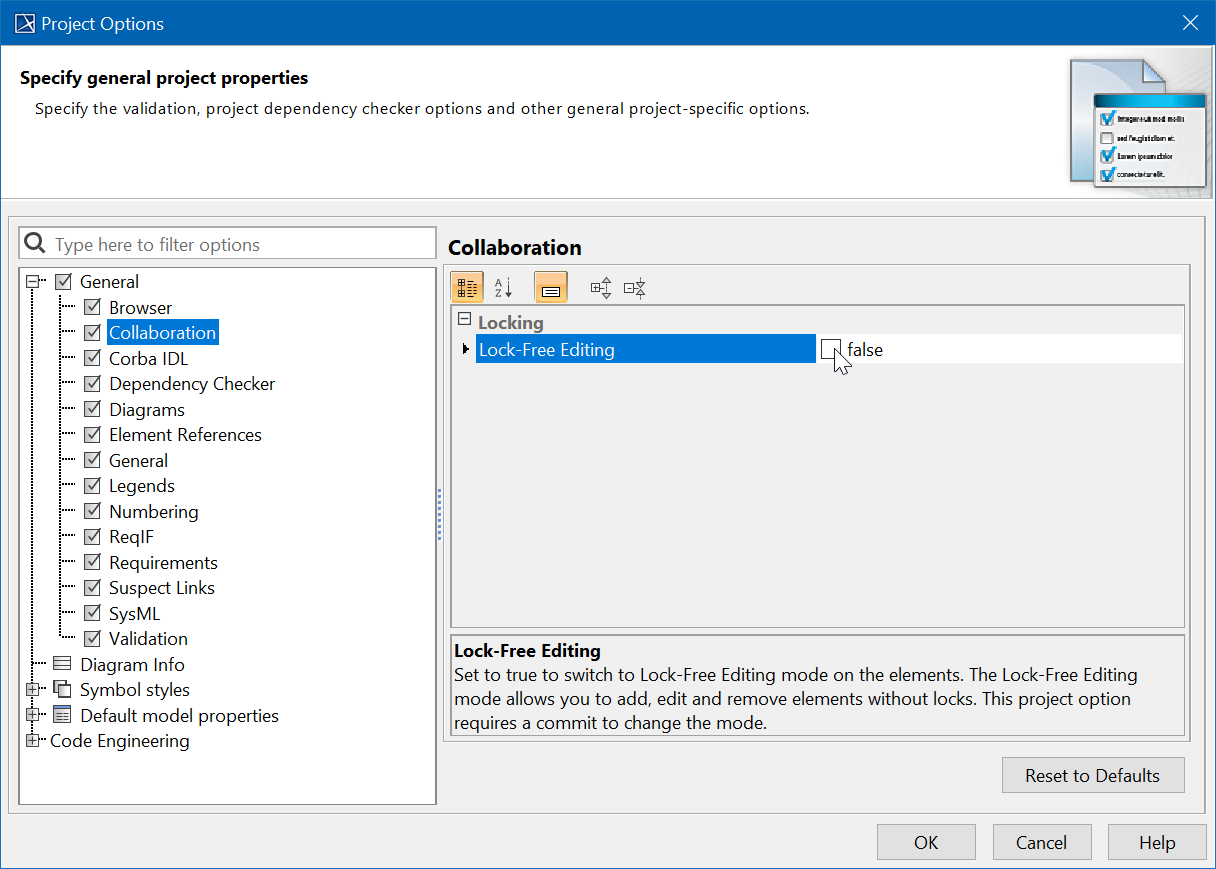Click the checkbox icon beside Validation
This screenshot has width=1216, height=869.
click(x=92, y=639)
